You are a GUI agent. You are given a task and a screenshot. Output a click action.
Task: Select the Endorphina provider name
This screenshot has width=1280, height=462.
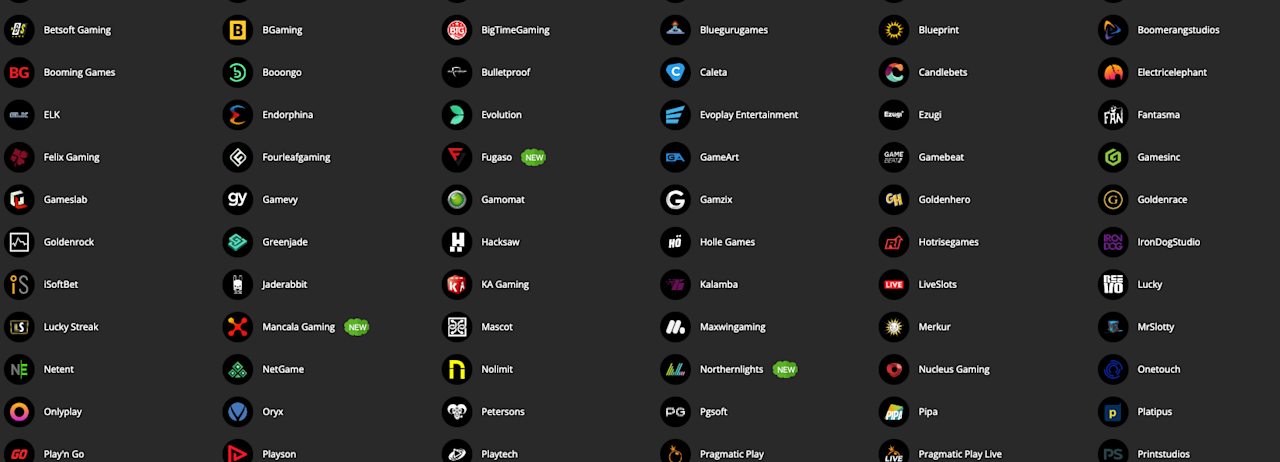click(x=288, y=115)
